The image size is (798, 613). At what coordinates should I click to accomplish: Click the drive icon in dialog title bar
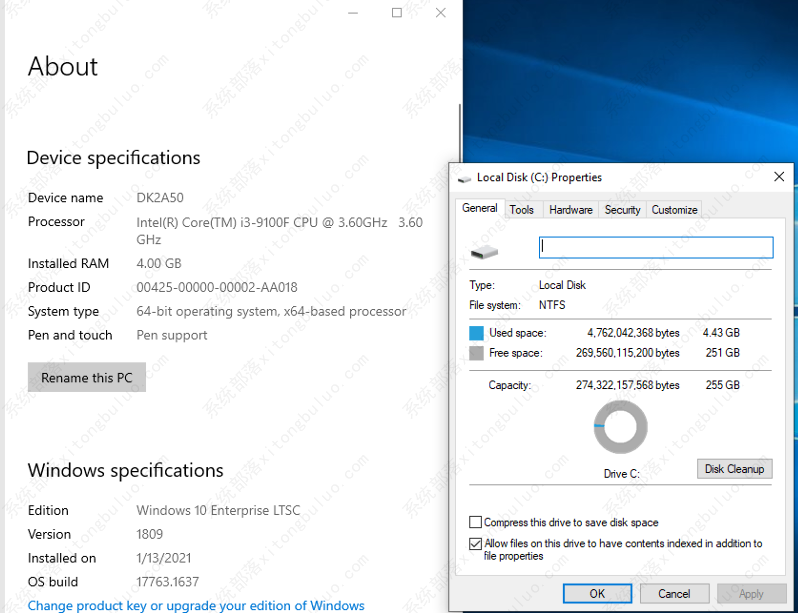464,178
